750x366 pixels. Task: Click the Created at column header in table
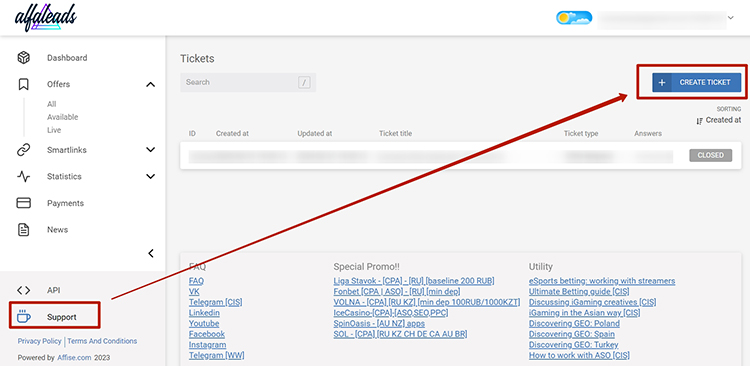tap(232, 133)
